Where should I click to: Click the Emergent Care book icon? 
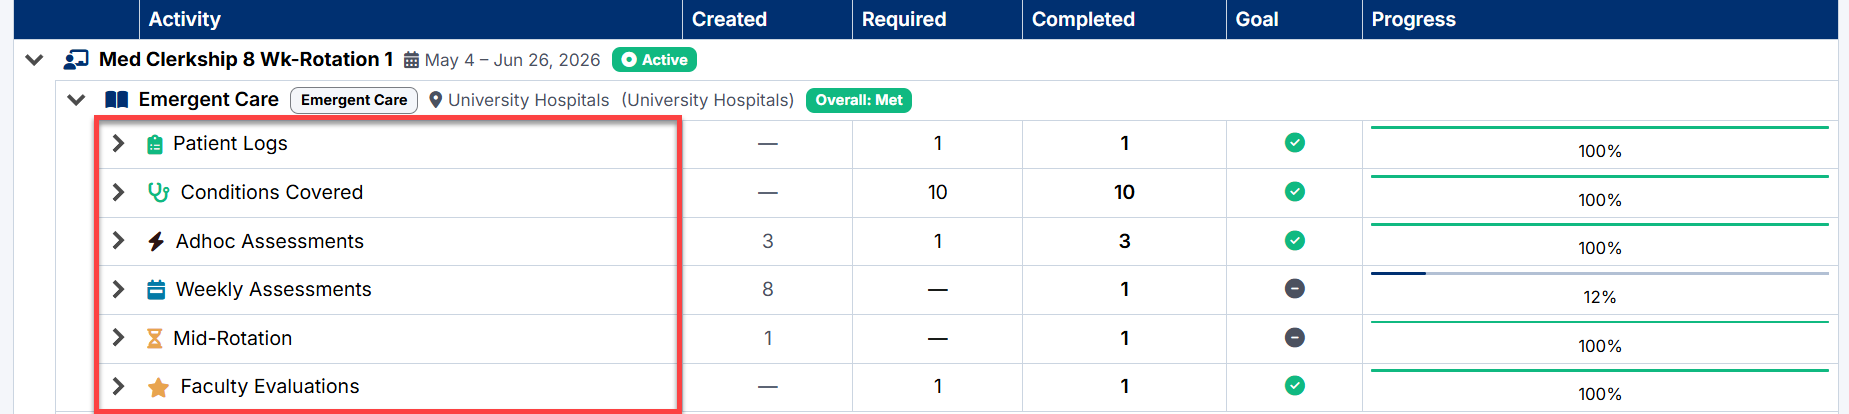[117, 100]
